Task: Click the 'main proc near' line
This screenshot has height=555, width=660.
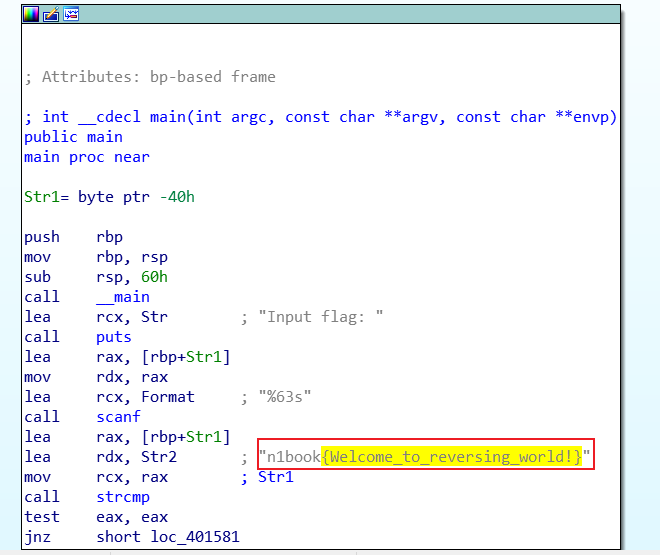Action: (x=86, y=157)
